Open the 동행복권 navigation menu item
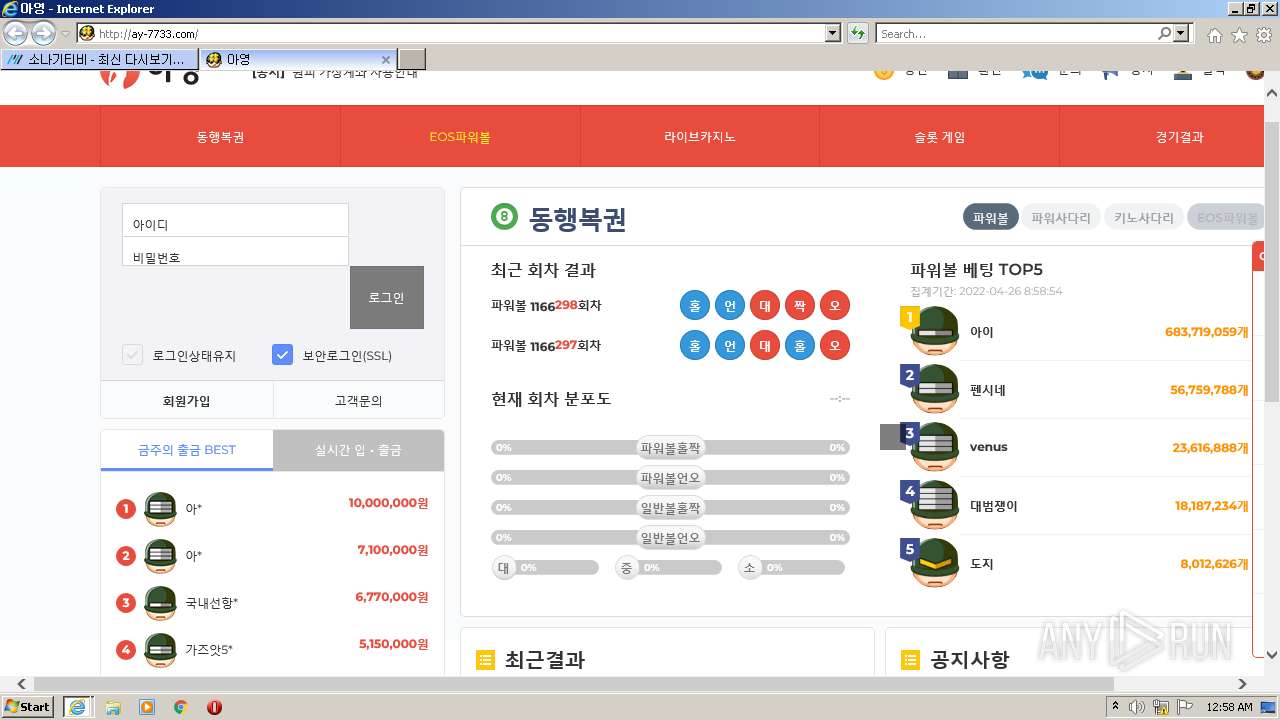 pyautogui.click(x=220, y=137)
